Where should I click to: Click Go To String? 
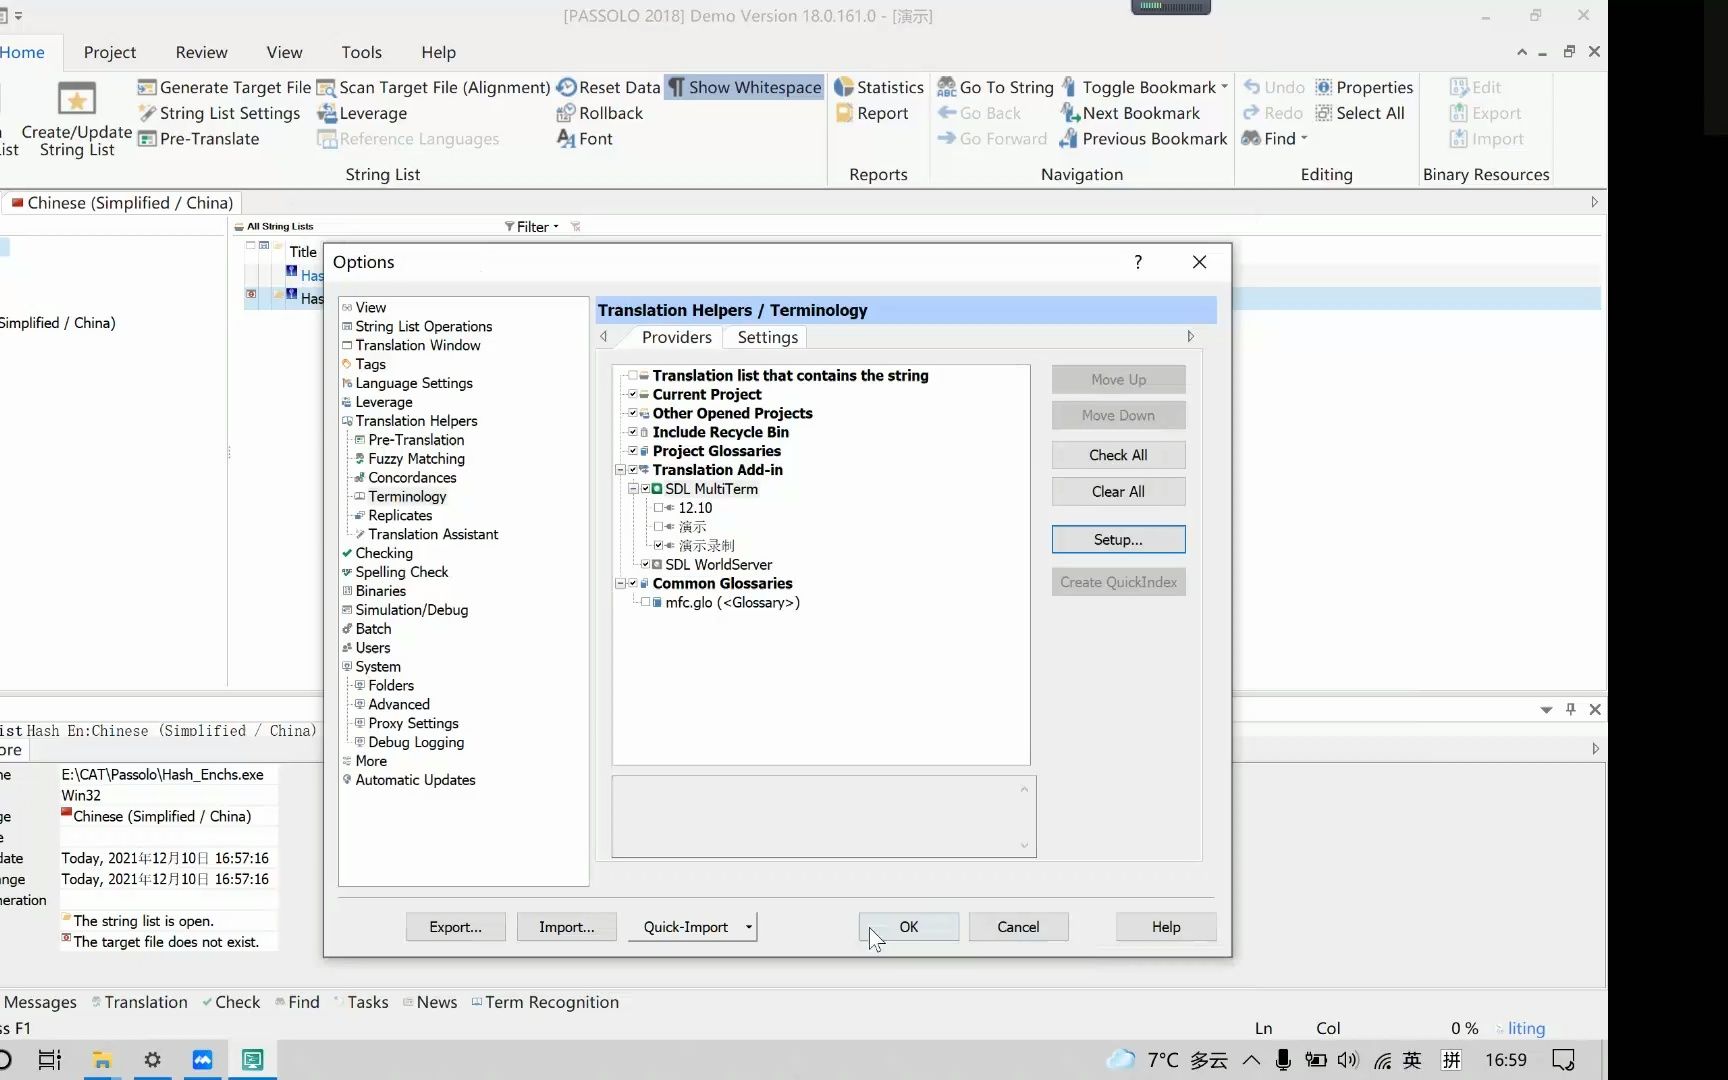(995, 87)
